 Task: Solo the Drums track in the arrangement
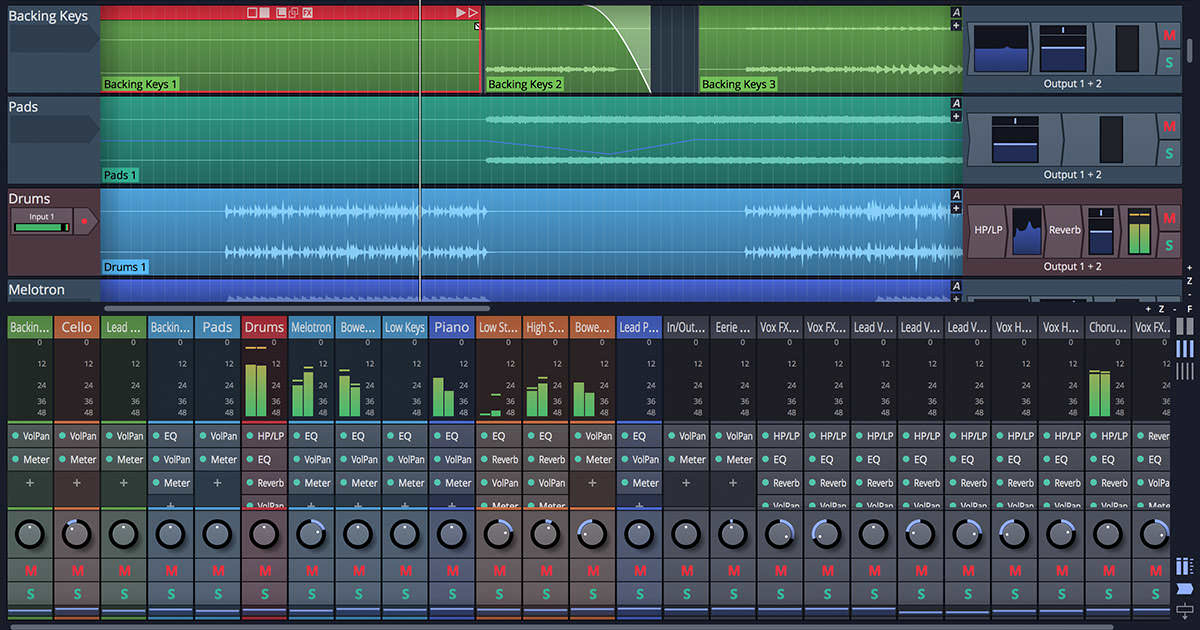[1169, 246]
